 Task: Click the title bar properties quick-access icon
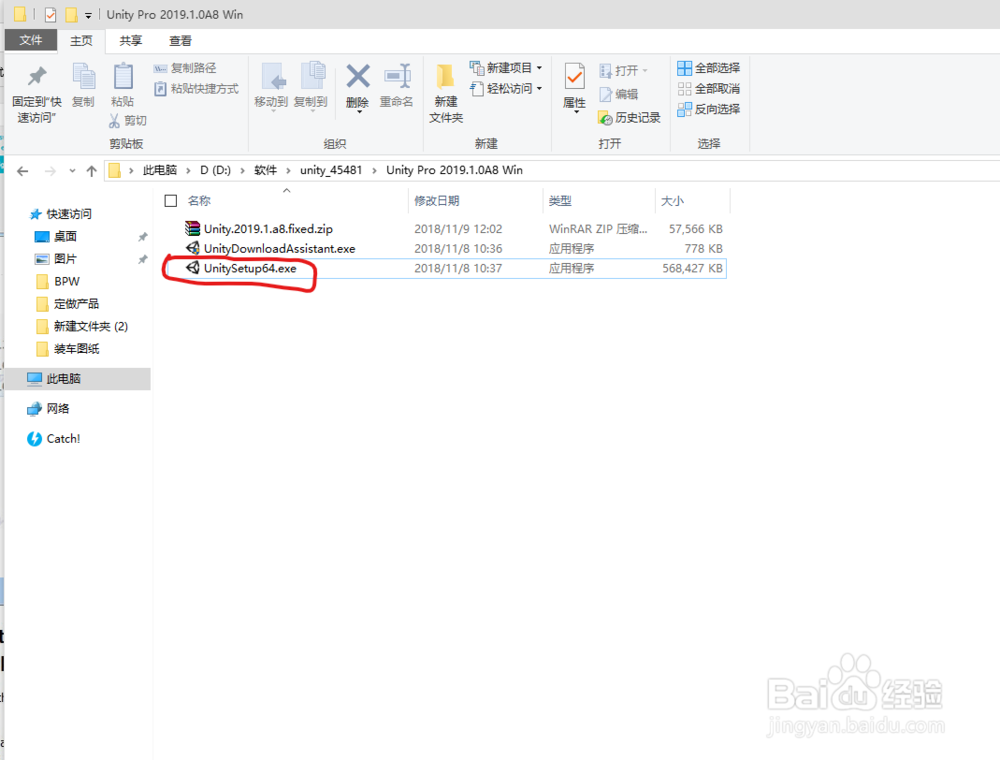click(x=50, y=14)
